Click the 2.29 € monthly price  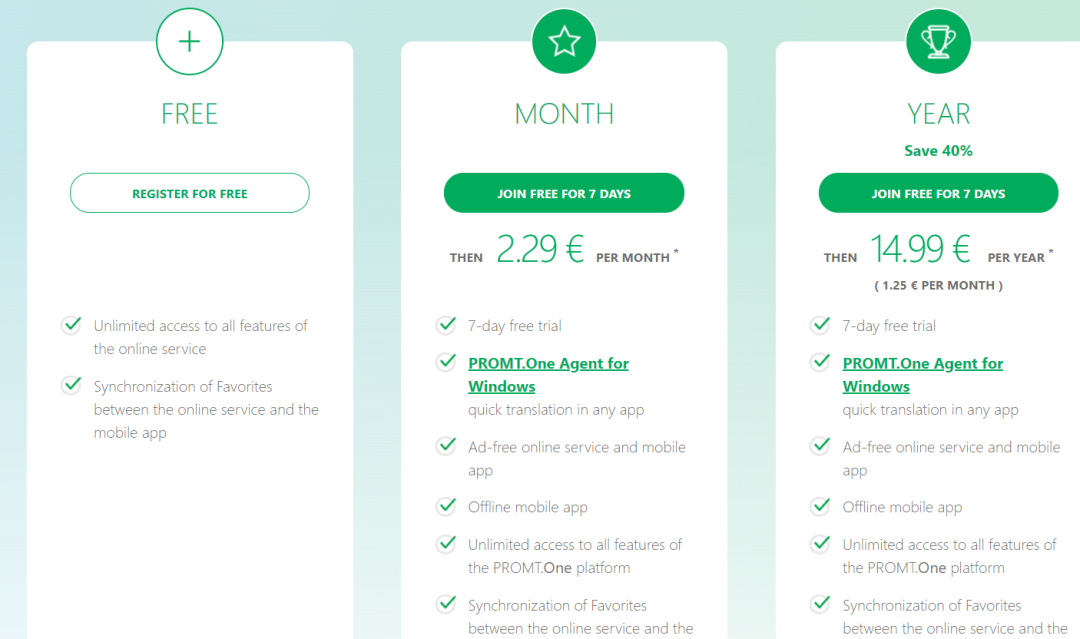540,249
